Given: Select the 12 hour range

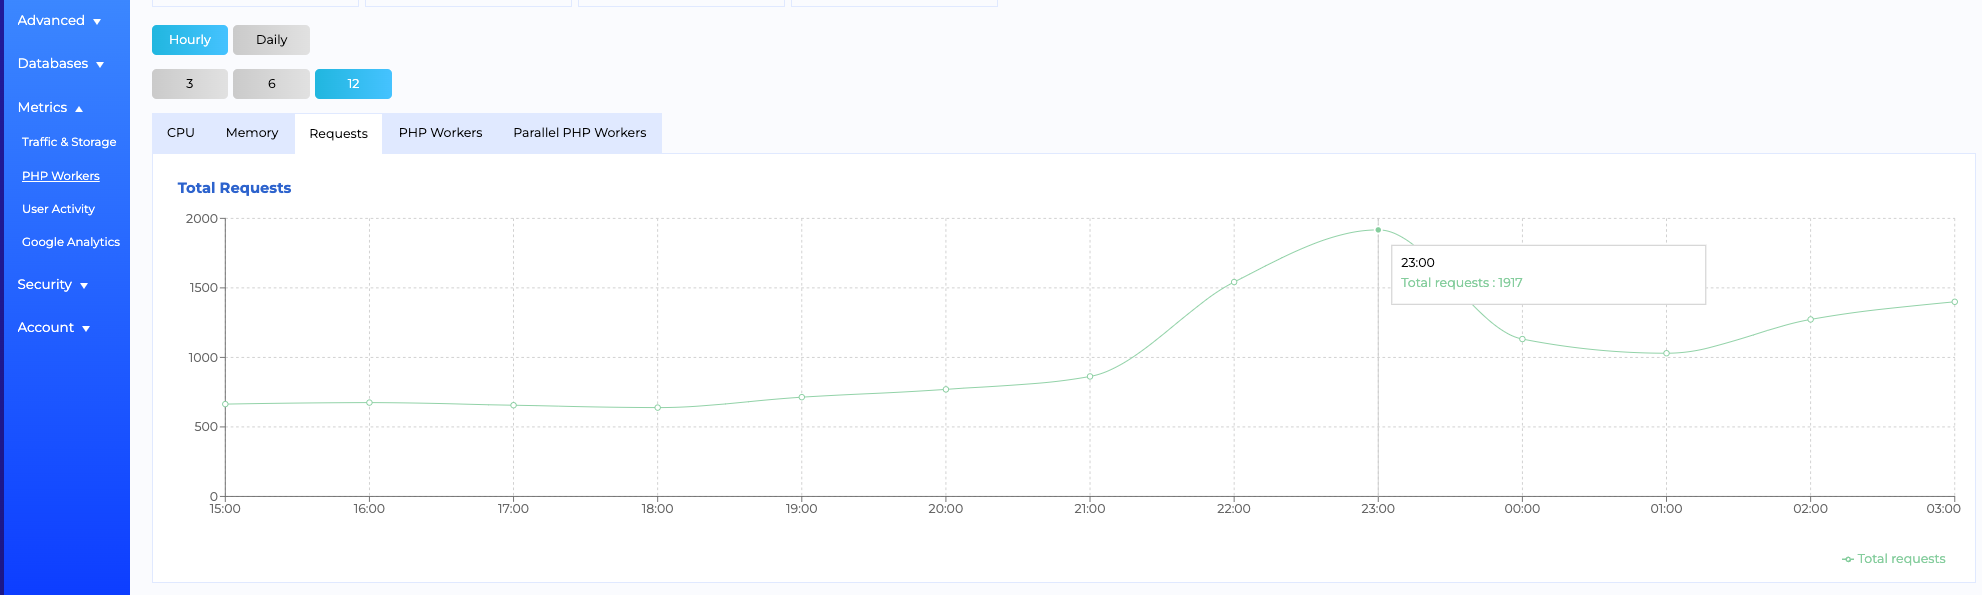Looking at the screenshot, I should pyautogui.click(x=353, y=84).
